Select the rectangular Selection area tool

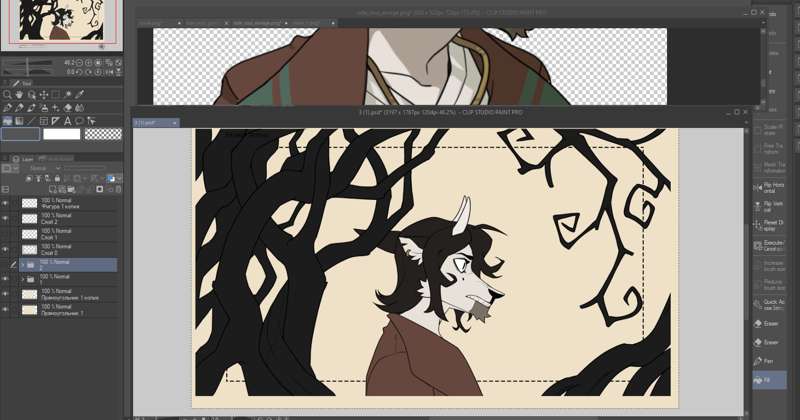click(x=56, y=94)
